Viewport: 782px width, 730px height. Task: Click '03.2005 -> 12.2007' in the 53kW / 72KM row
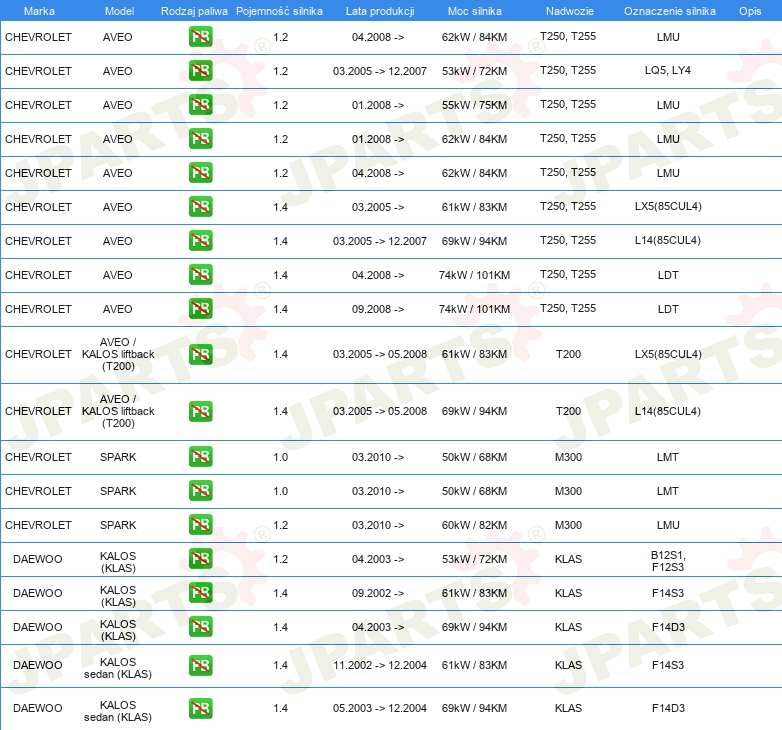click(380, 71)
